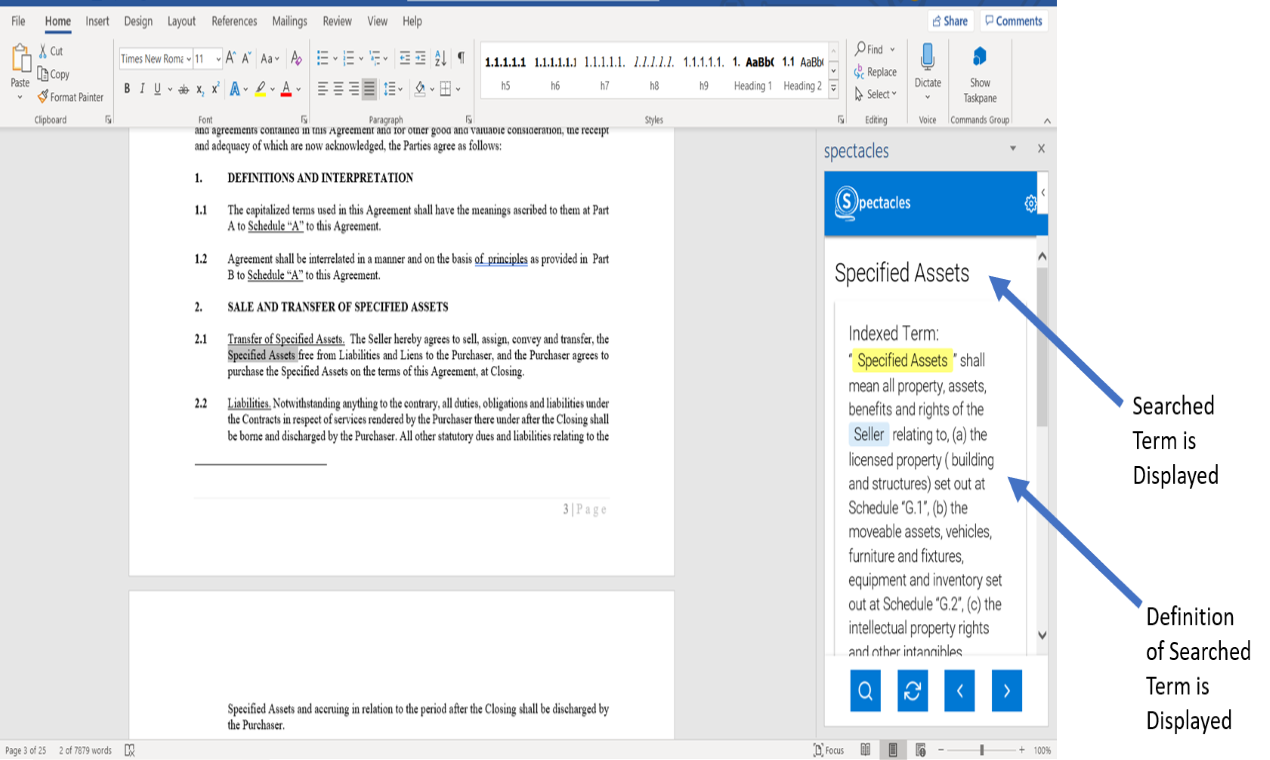Adjust the zoom slider handle
Image resolution: width=1270 pixels, height=760 pixels.
982,750
